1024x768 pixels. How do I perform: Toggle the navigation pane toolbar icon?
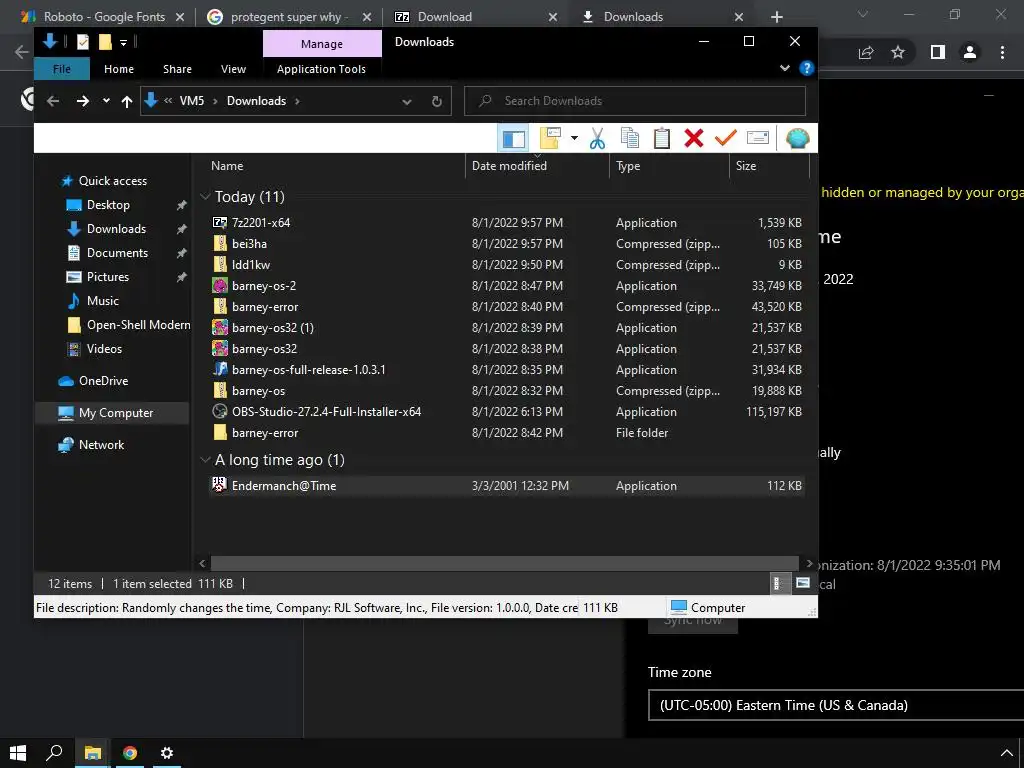coord(513,138)
